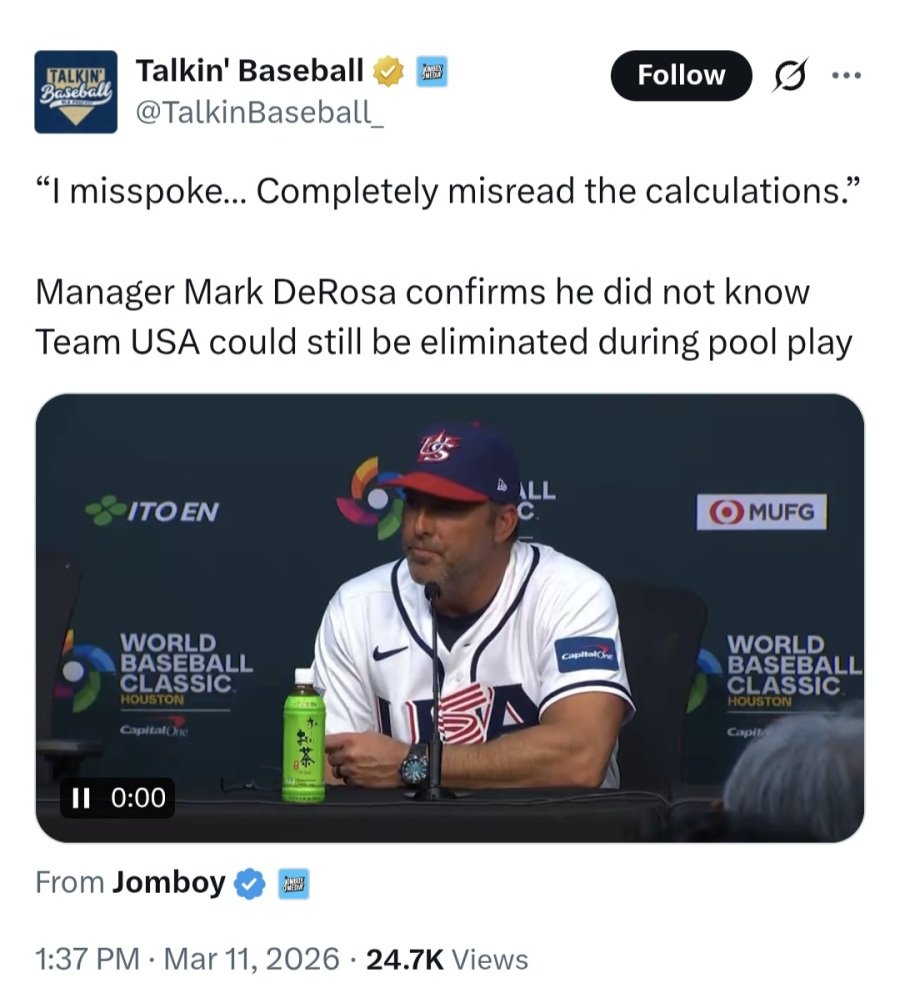Viewport: 900px width, 1008px height.
Task: Click the 0:00 video time indicator
Action: tap(139, 798)
